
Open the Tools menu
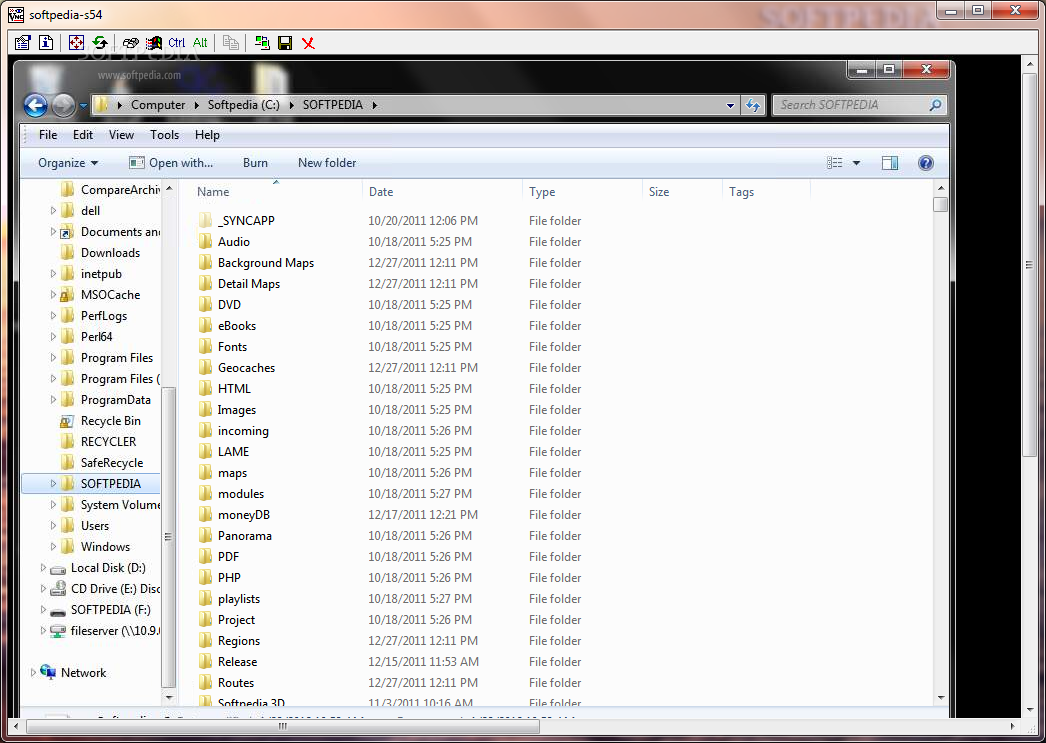click(165, 135)
